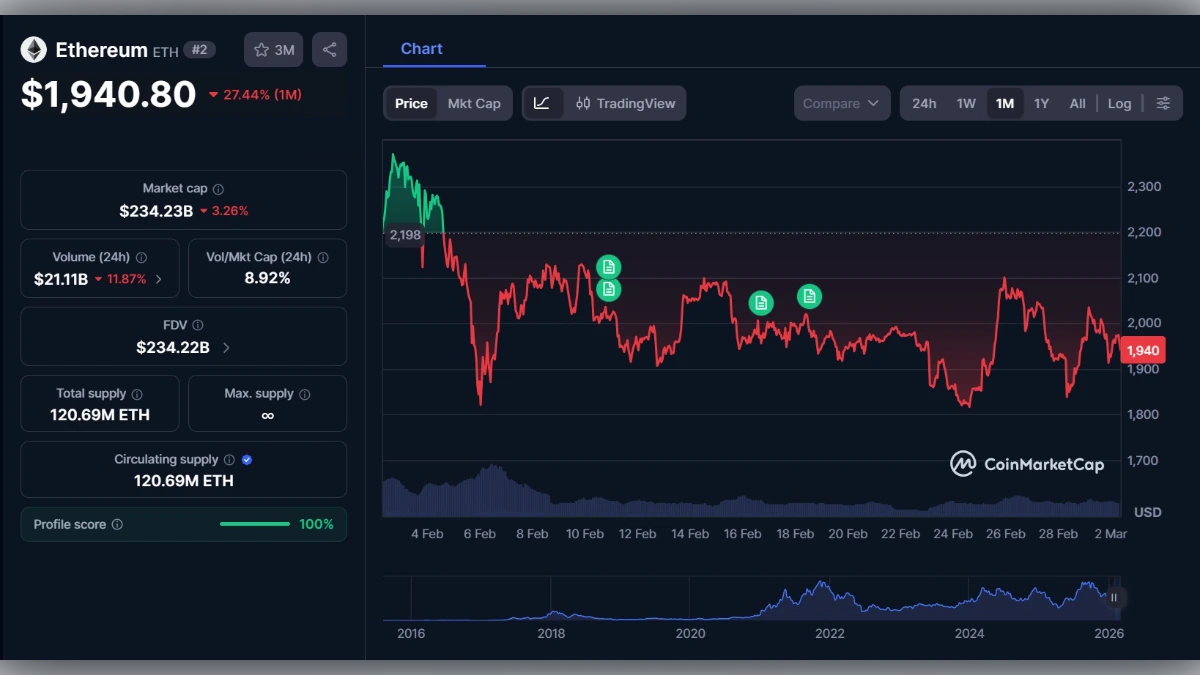1200x675 pixels.
Task: Click the share icon next to the star
Action: pyautogui.click(x=330, y=49)
